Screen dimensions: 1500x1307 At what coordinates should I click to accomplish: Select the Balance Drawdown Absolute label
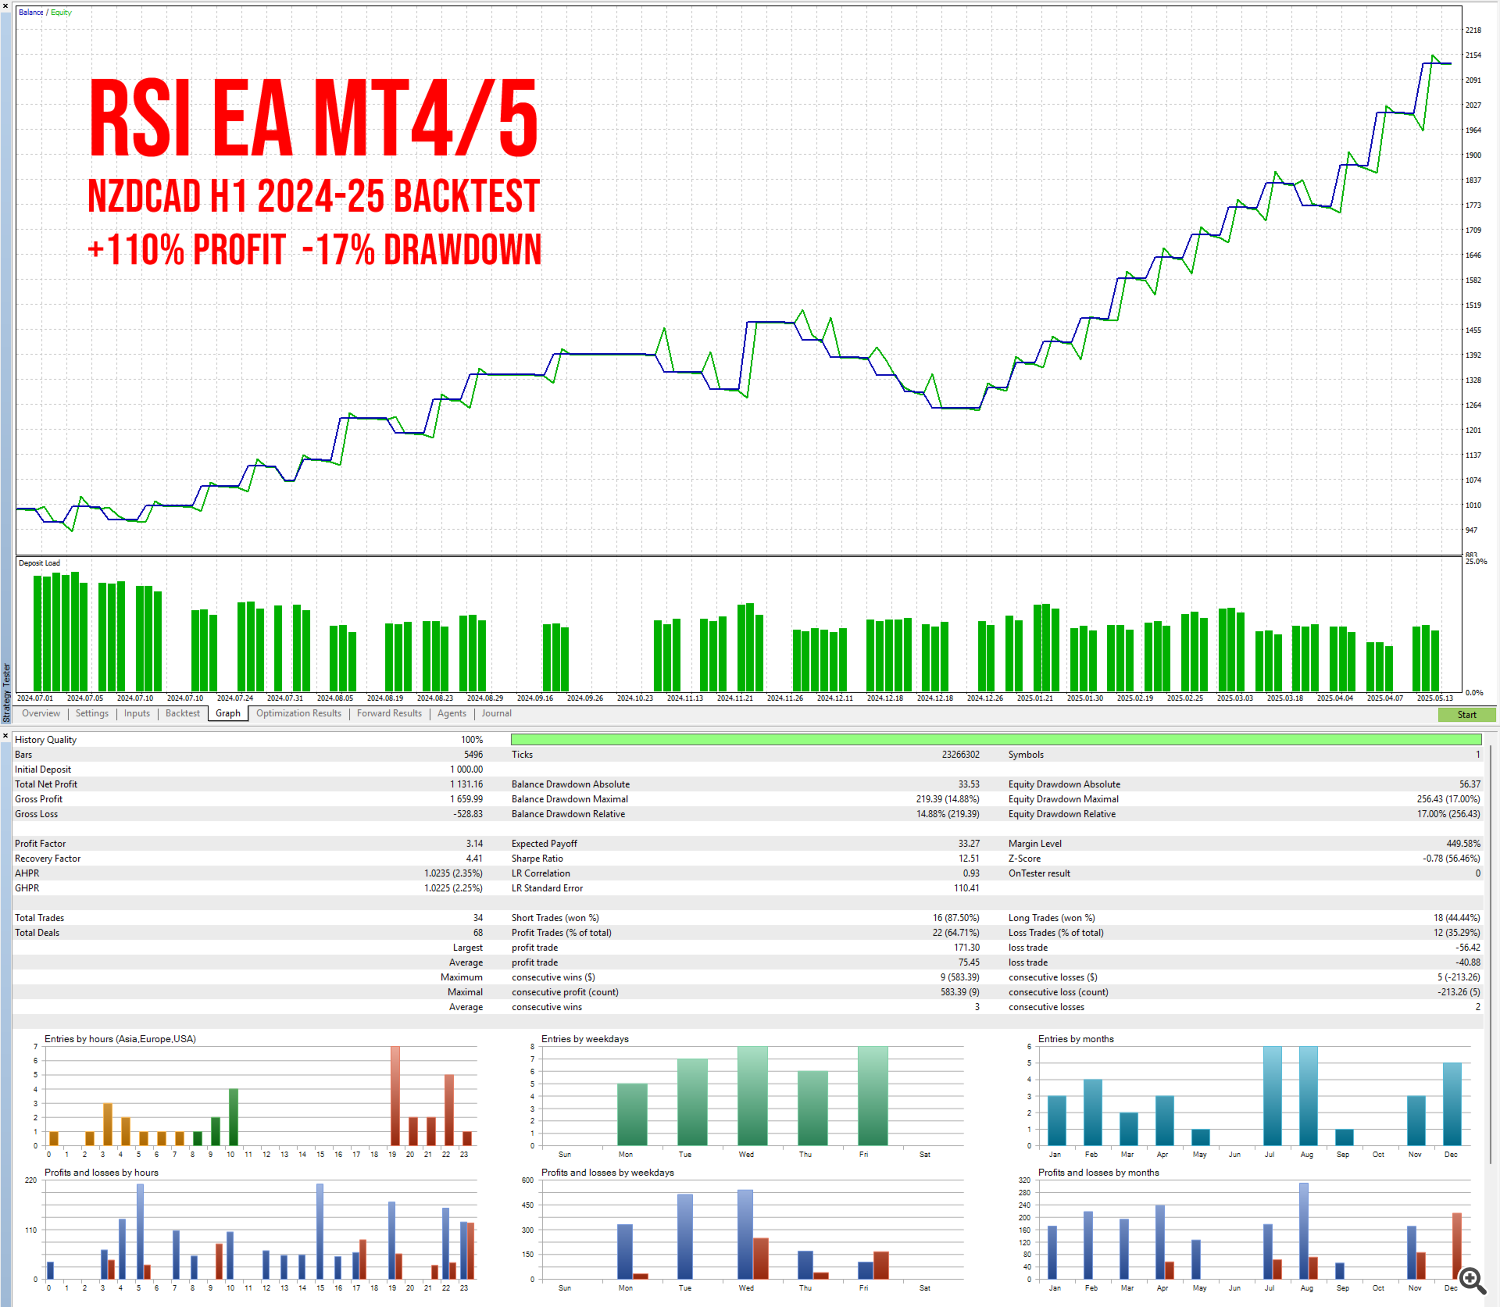pos(571,784)
